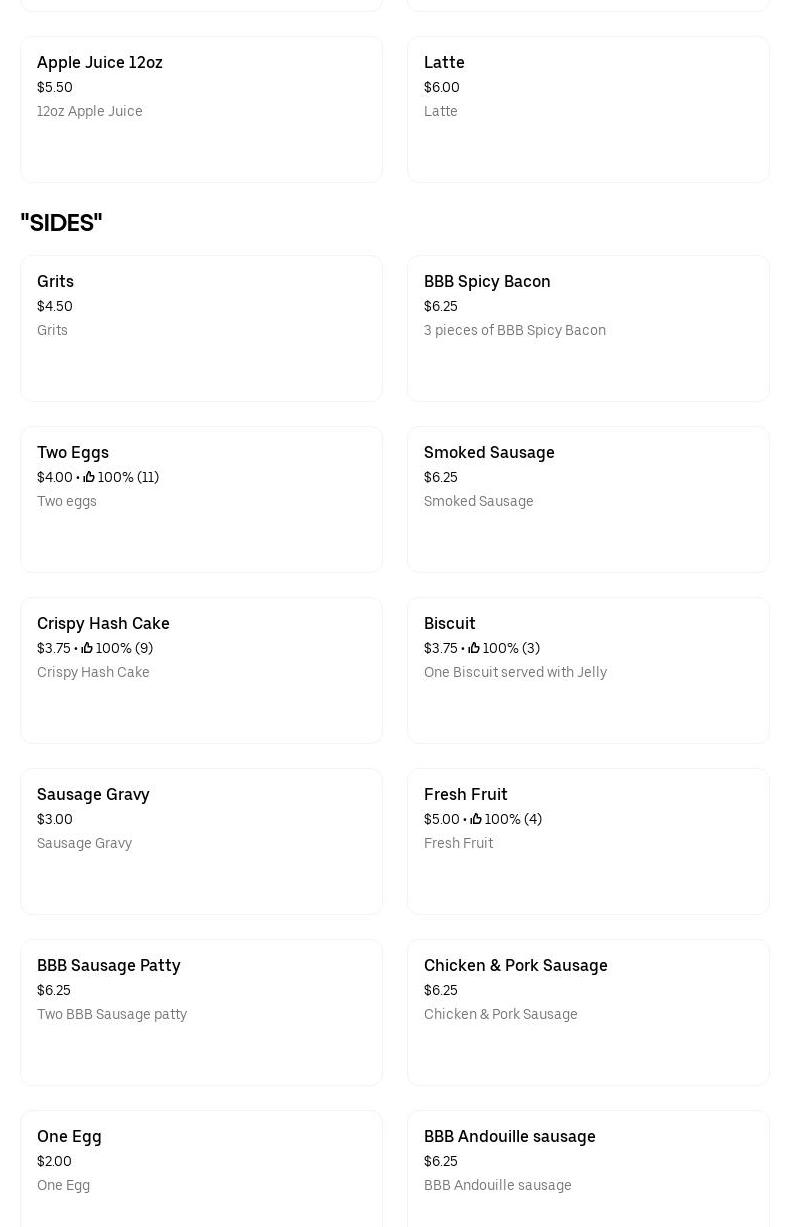
Task: Click the thumbs-up icon on Biscuit
Action: (x=474, y=649)
